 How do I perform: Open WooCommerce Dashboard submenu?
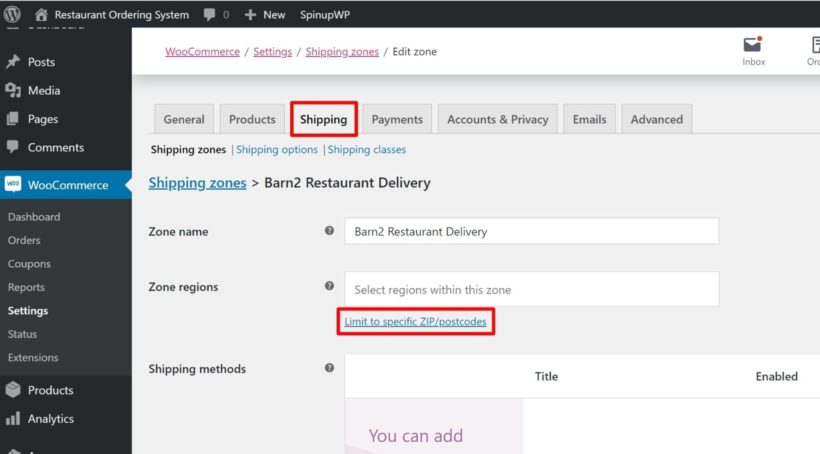click(34, 217)
